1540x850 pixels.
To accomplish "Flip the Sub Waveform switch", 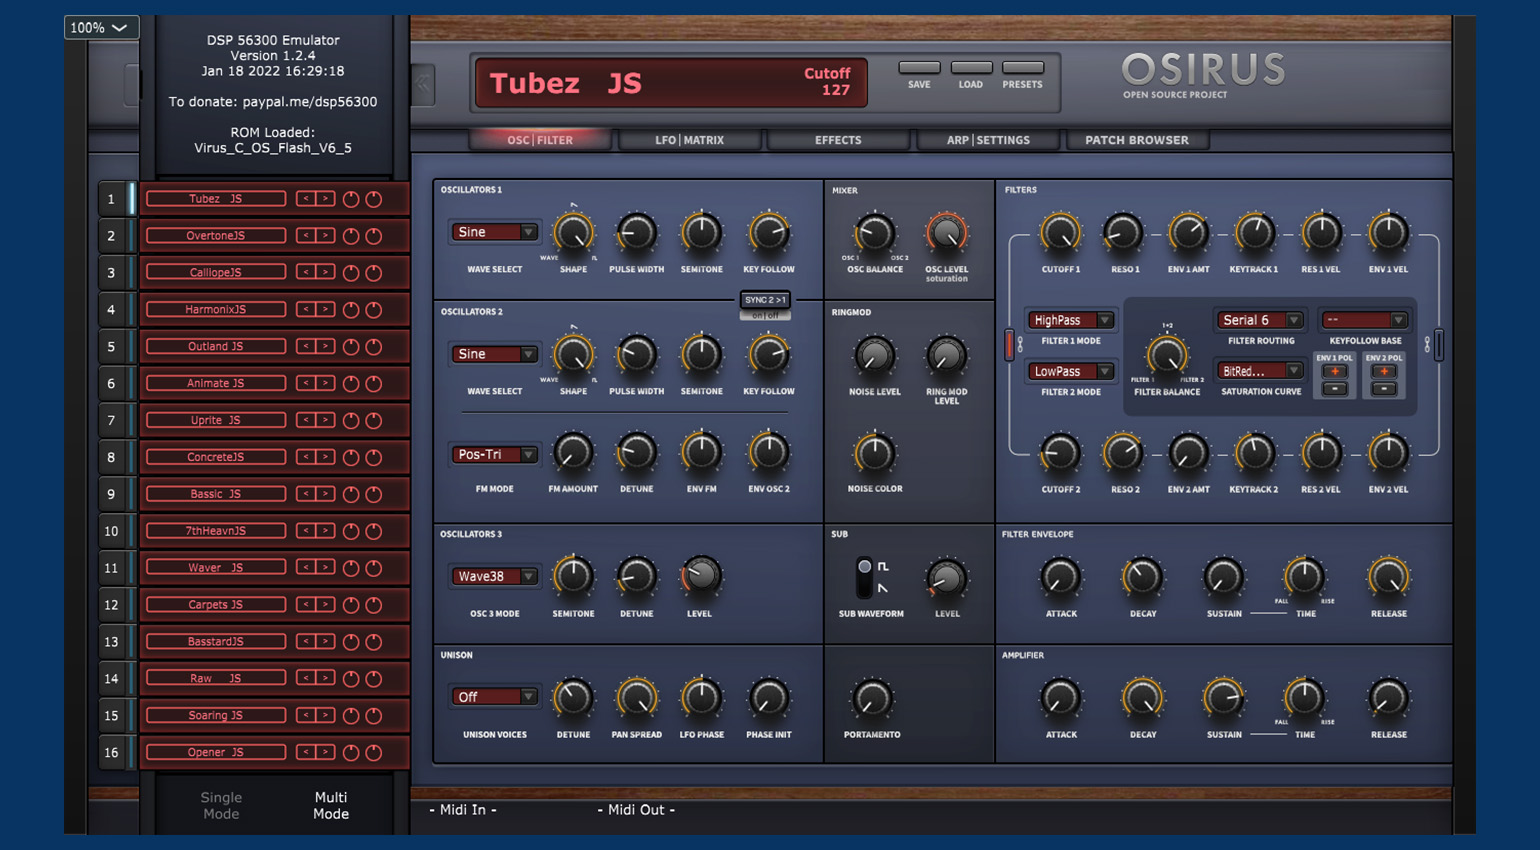I will [865, 577].
